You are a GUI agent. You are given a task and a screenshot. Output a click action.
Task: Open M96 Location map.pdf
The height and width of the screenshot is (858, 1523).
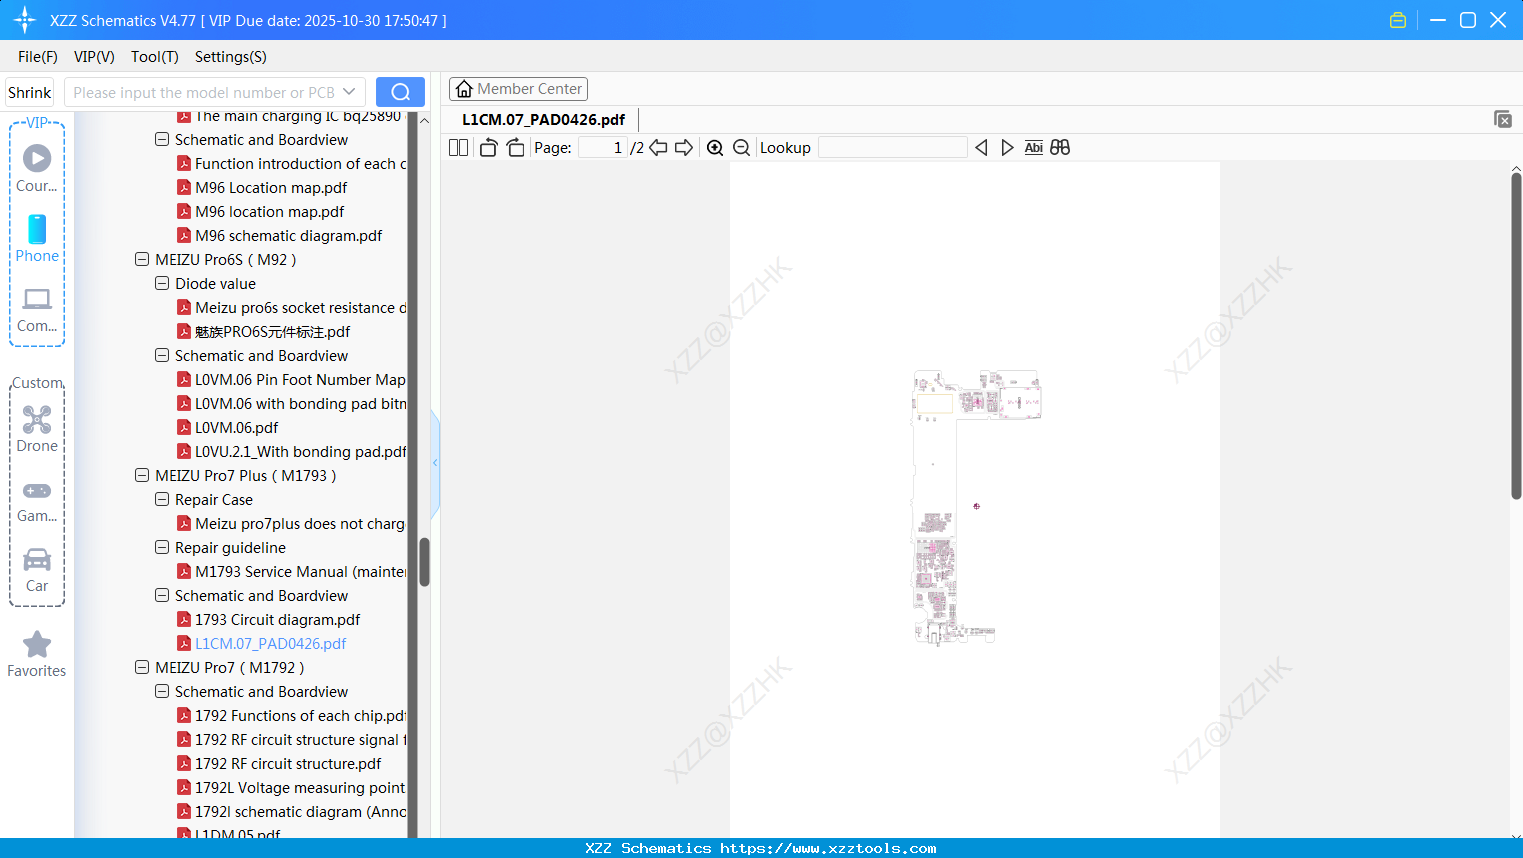(x=271, y=187)
